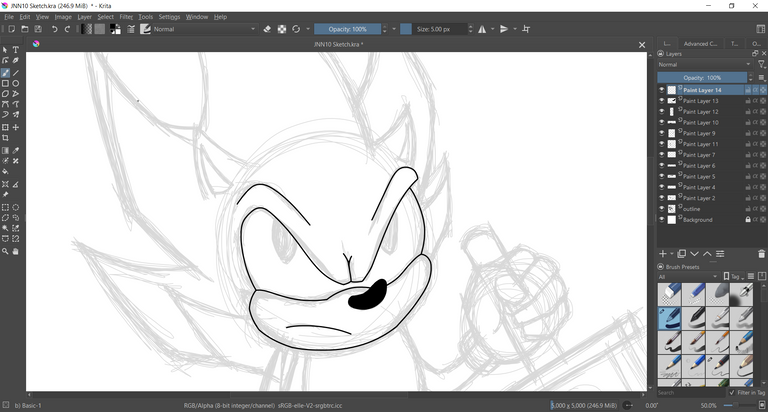The height and width of the screenshot is (412, 768).
Task: Toggle Filter in Tag checkbox
Action: pos(732,392)
